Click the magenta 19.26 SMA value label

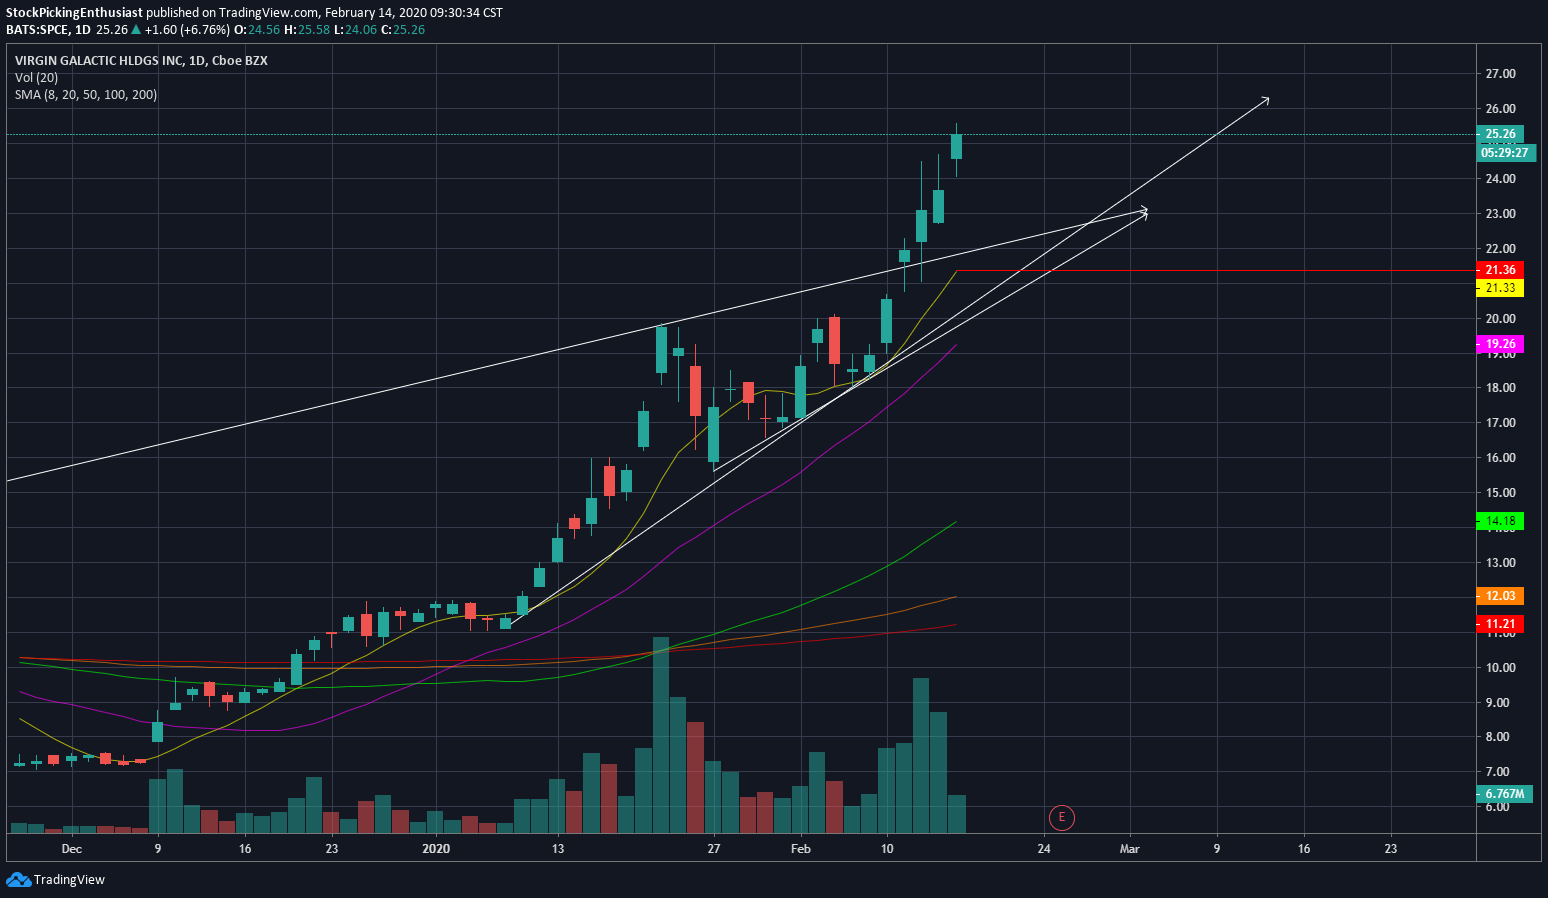[x=1500, y=344]
